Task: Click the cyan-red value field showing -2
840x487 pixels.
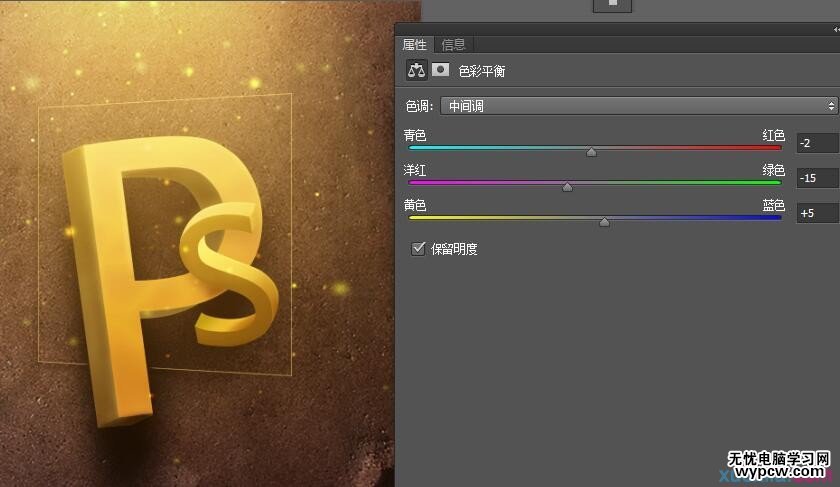Action: [818, 143]
